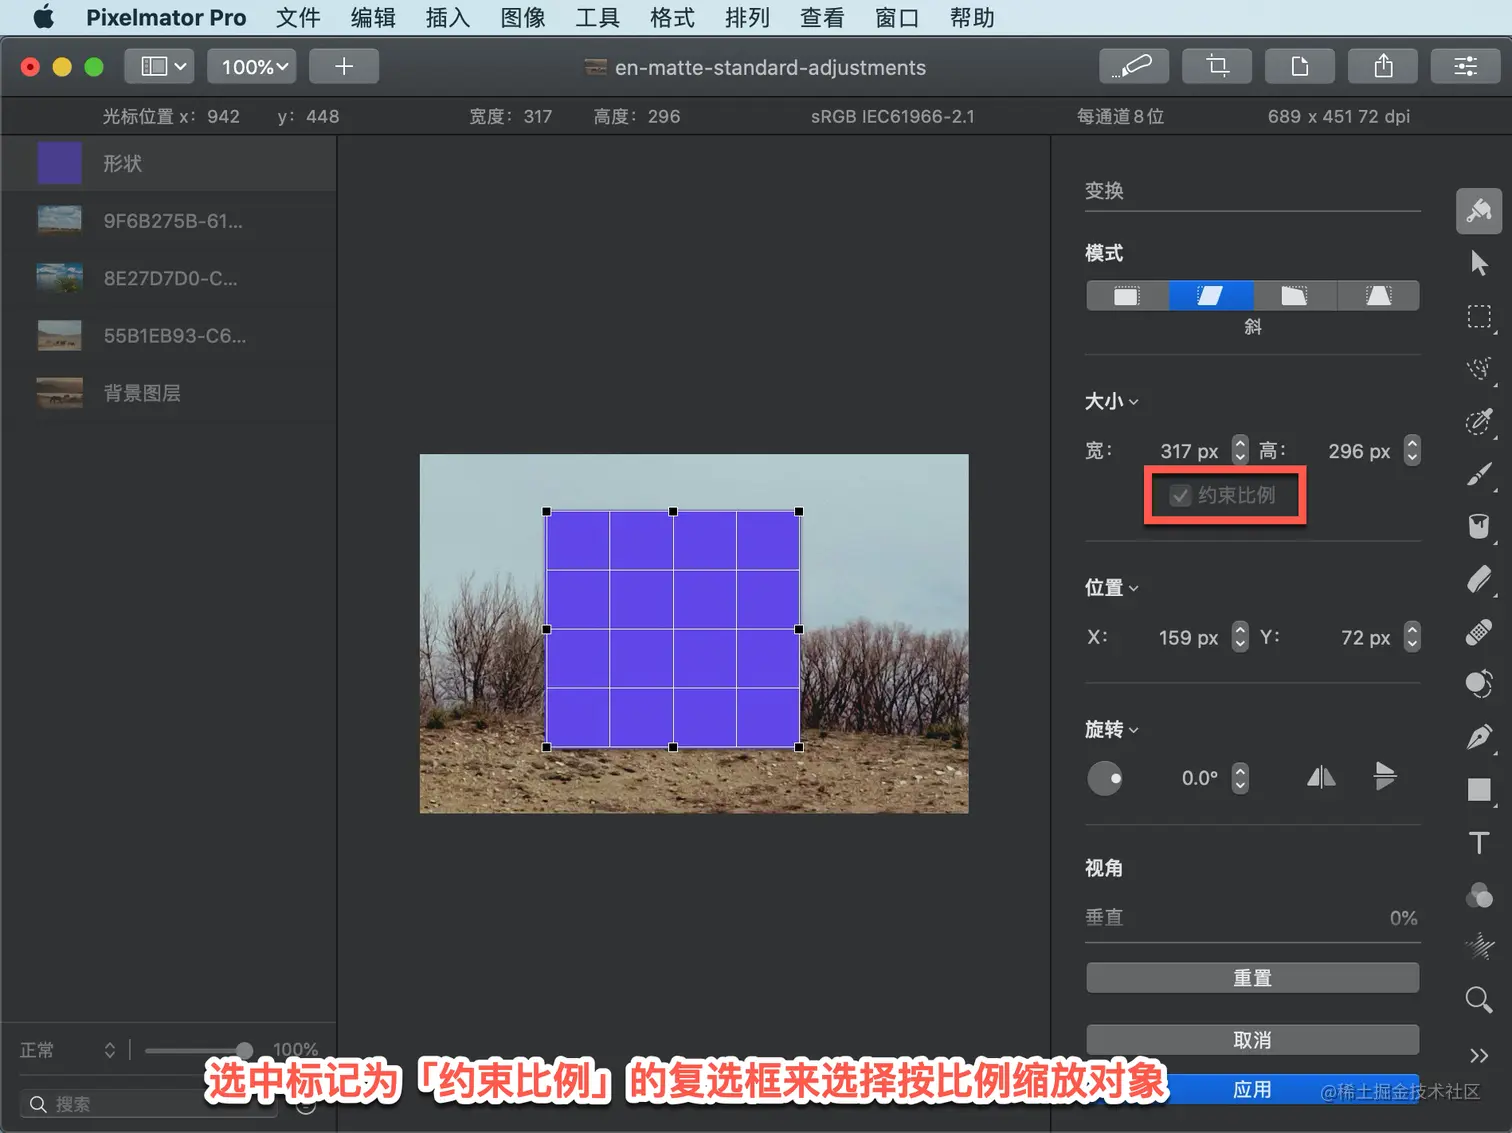The height and width of the screenshot is (1133, 1512).
Task: Flip the shape horizontally
Action: [1321, 777]
